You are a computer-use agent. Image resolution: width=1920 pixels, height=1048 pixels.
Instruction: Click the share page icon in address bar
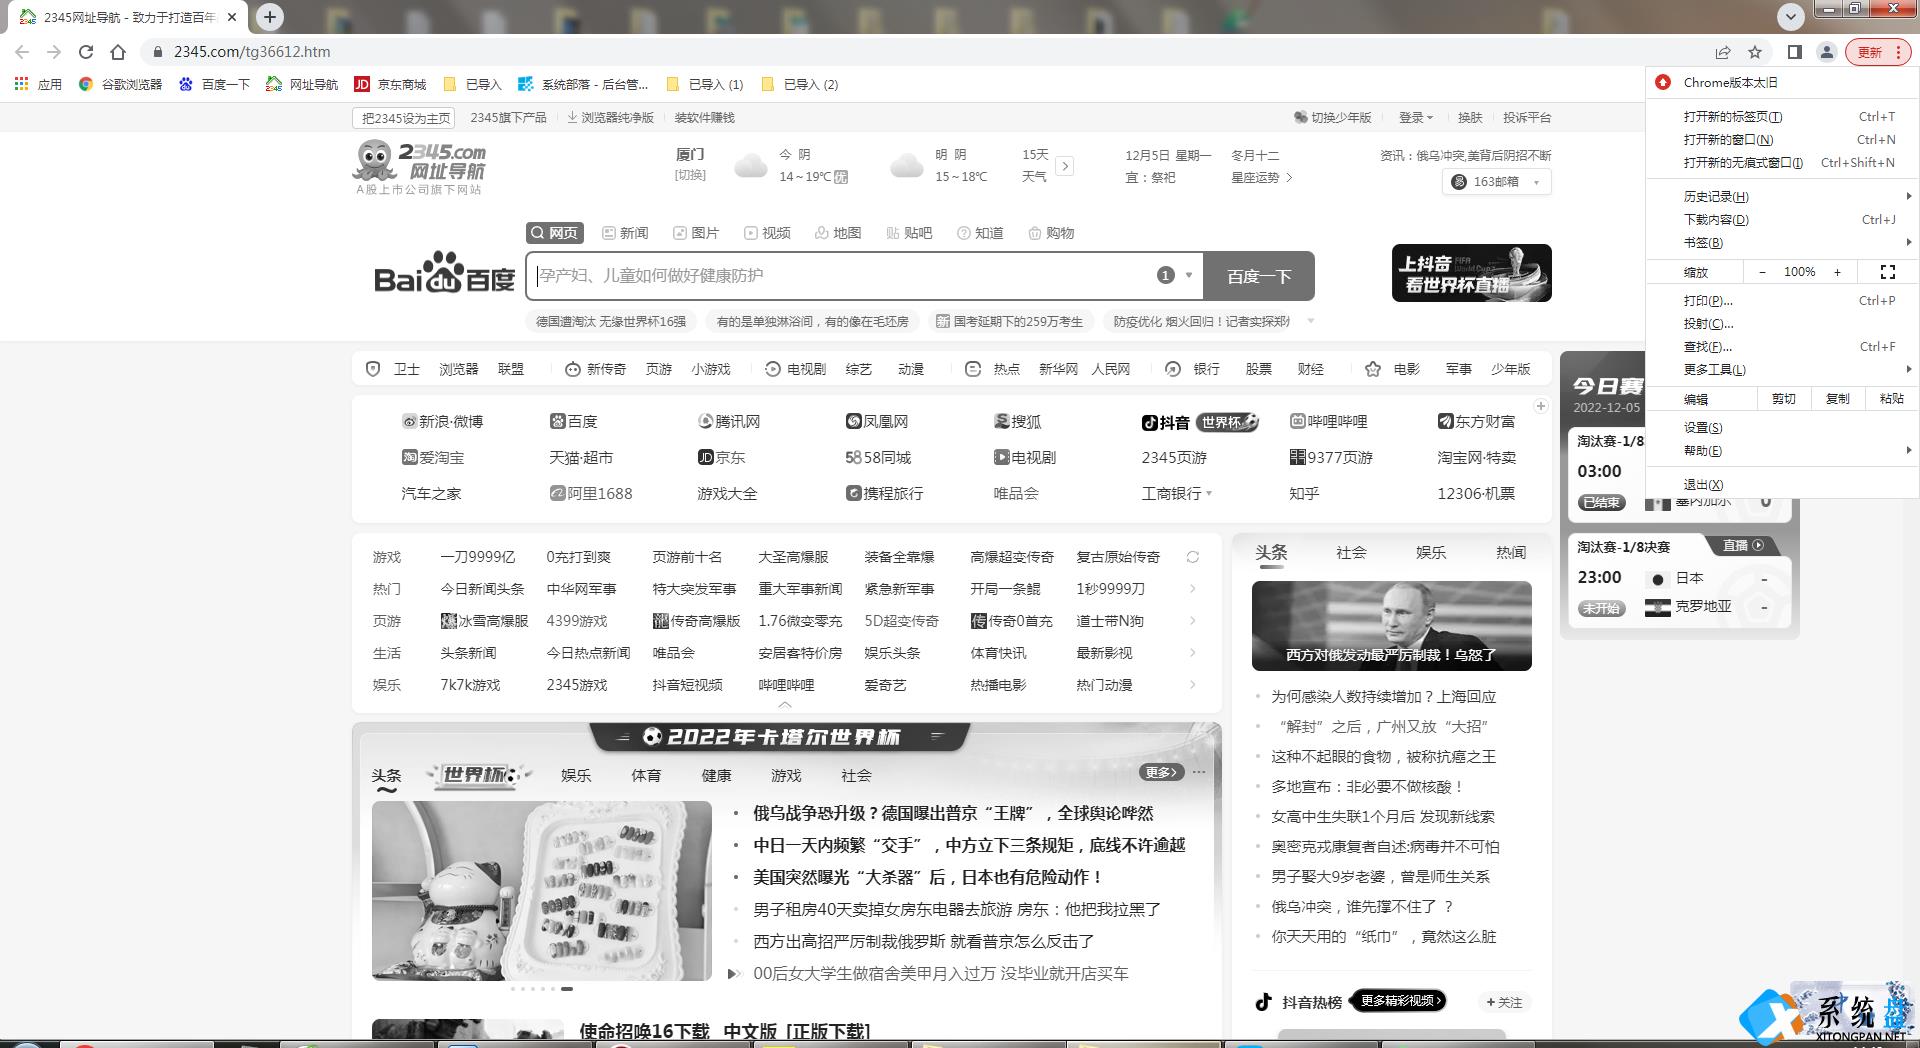1723,52
